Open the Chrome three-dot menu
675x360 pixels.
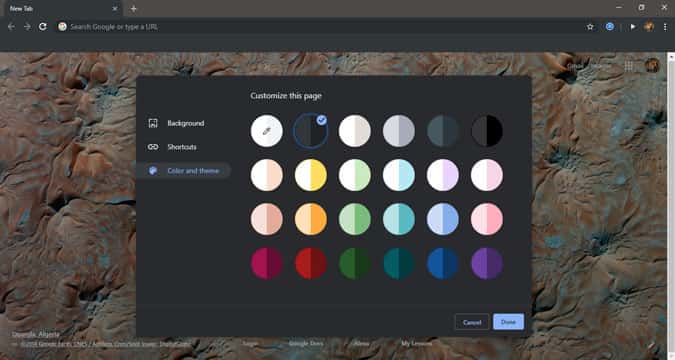[665, 27]
